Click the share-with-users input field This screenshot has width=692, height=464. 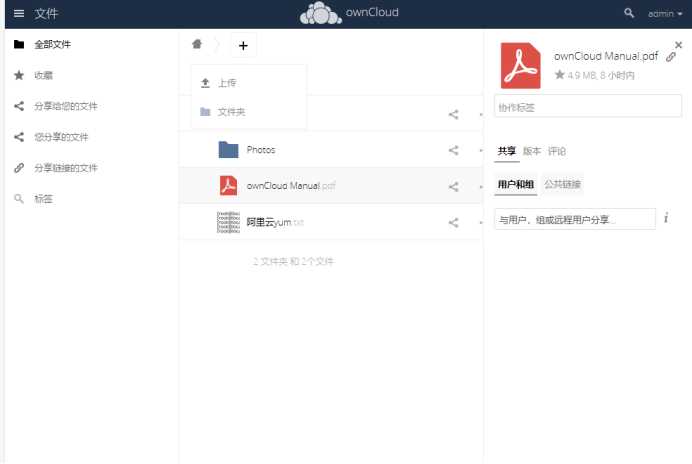575,219
